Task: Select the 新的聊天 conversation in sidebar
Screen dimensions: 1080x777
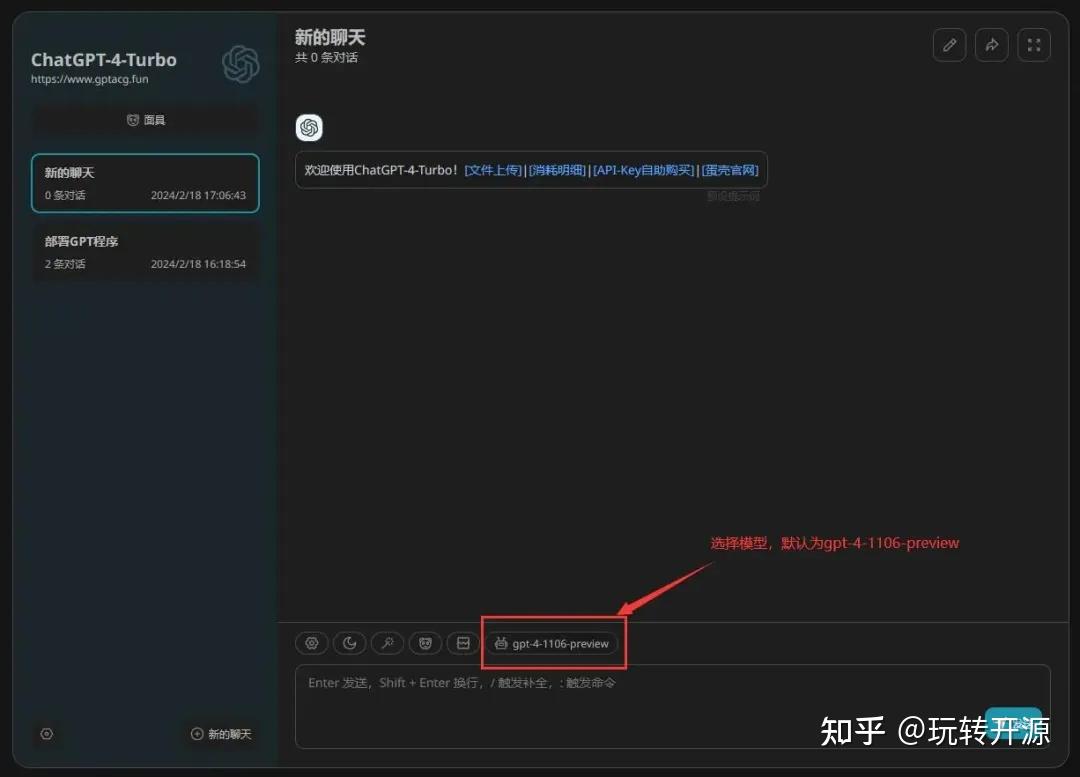Action: [x=145, y=183]
